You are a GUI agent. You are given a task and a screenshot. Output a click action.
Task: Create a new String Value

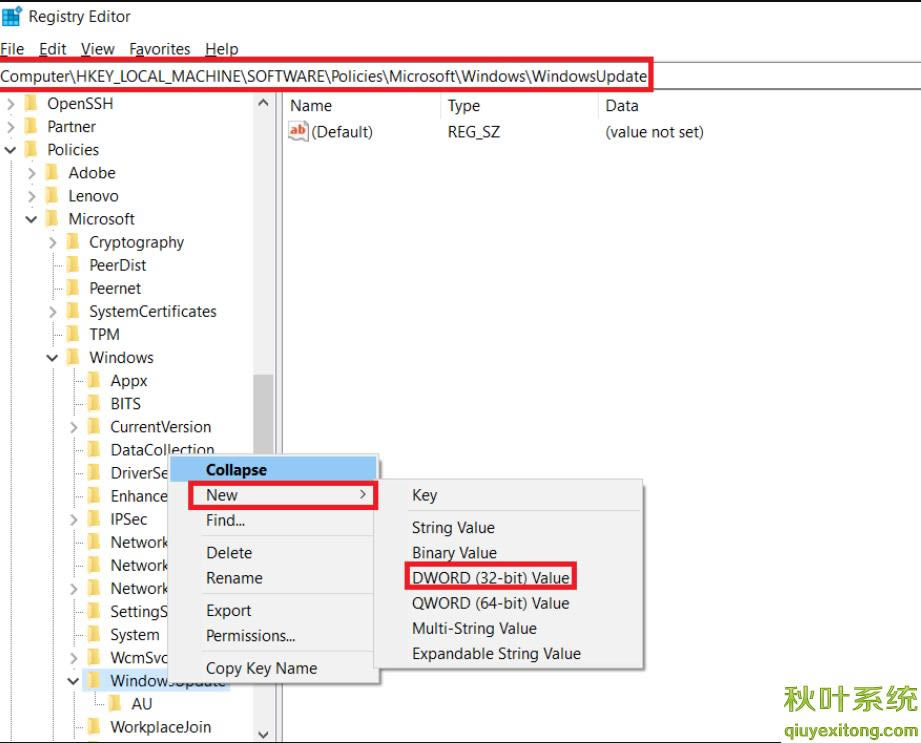[509, 527]
